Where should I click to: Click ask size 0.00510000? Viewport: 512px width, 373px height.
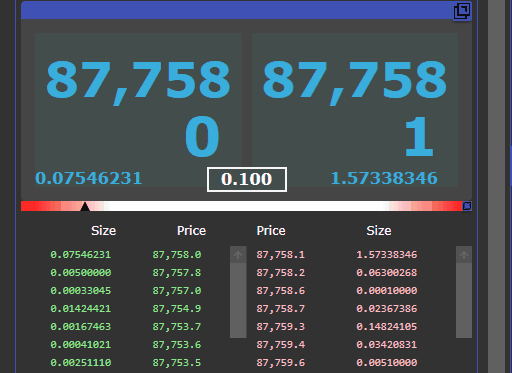click(387, 363)
